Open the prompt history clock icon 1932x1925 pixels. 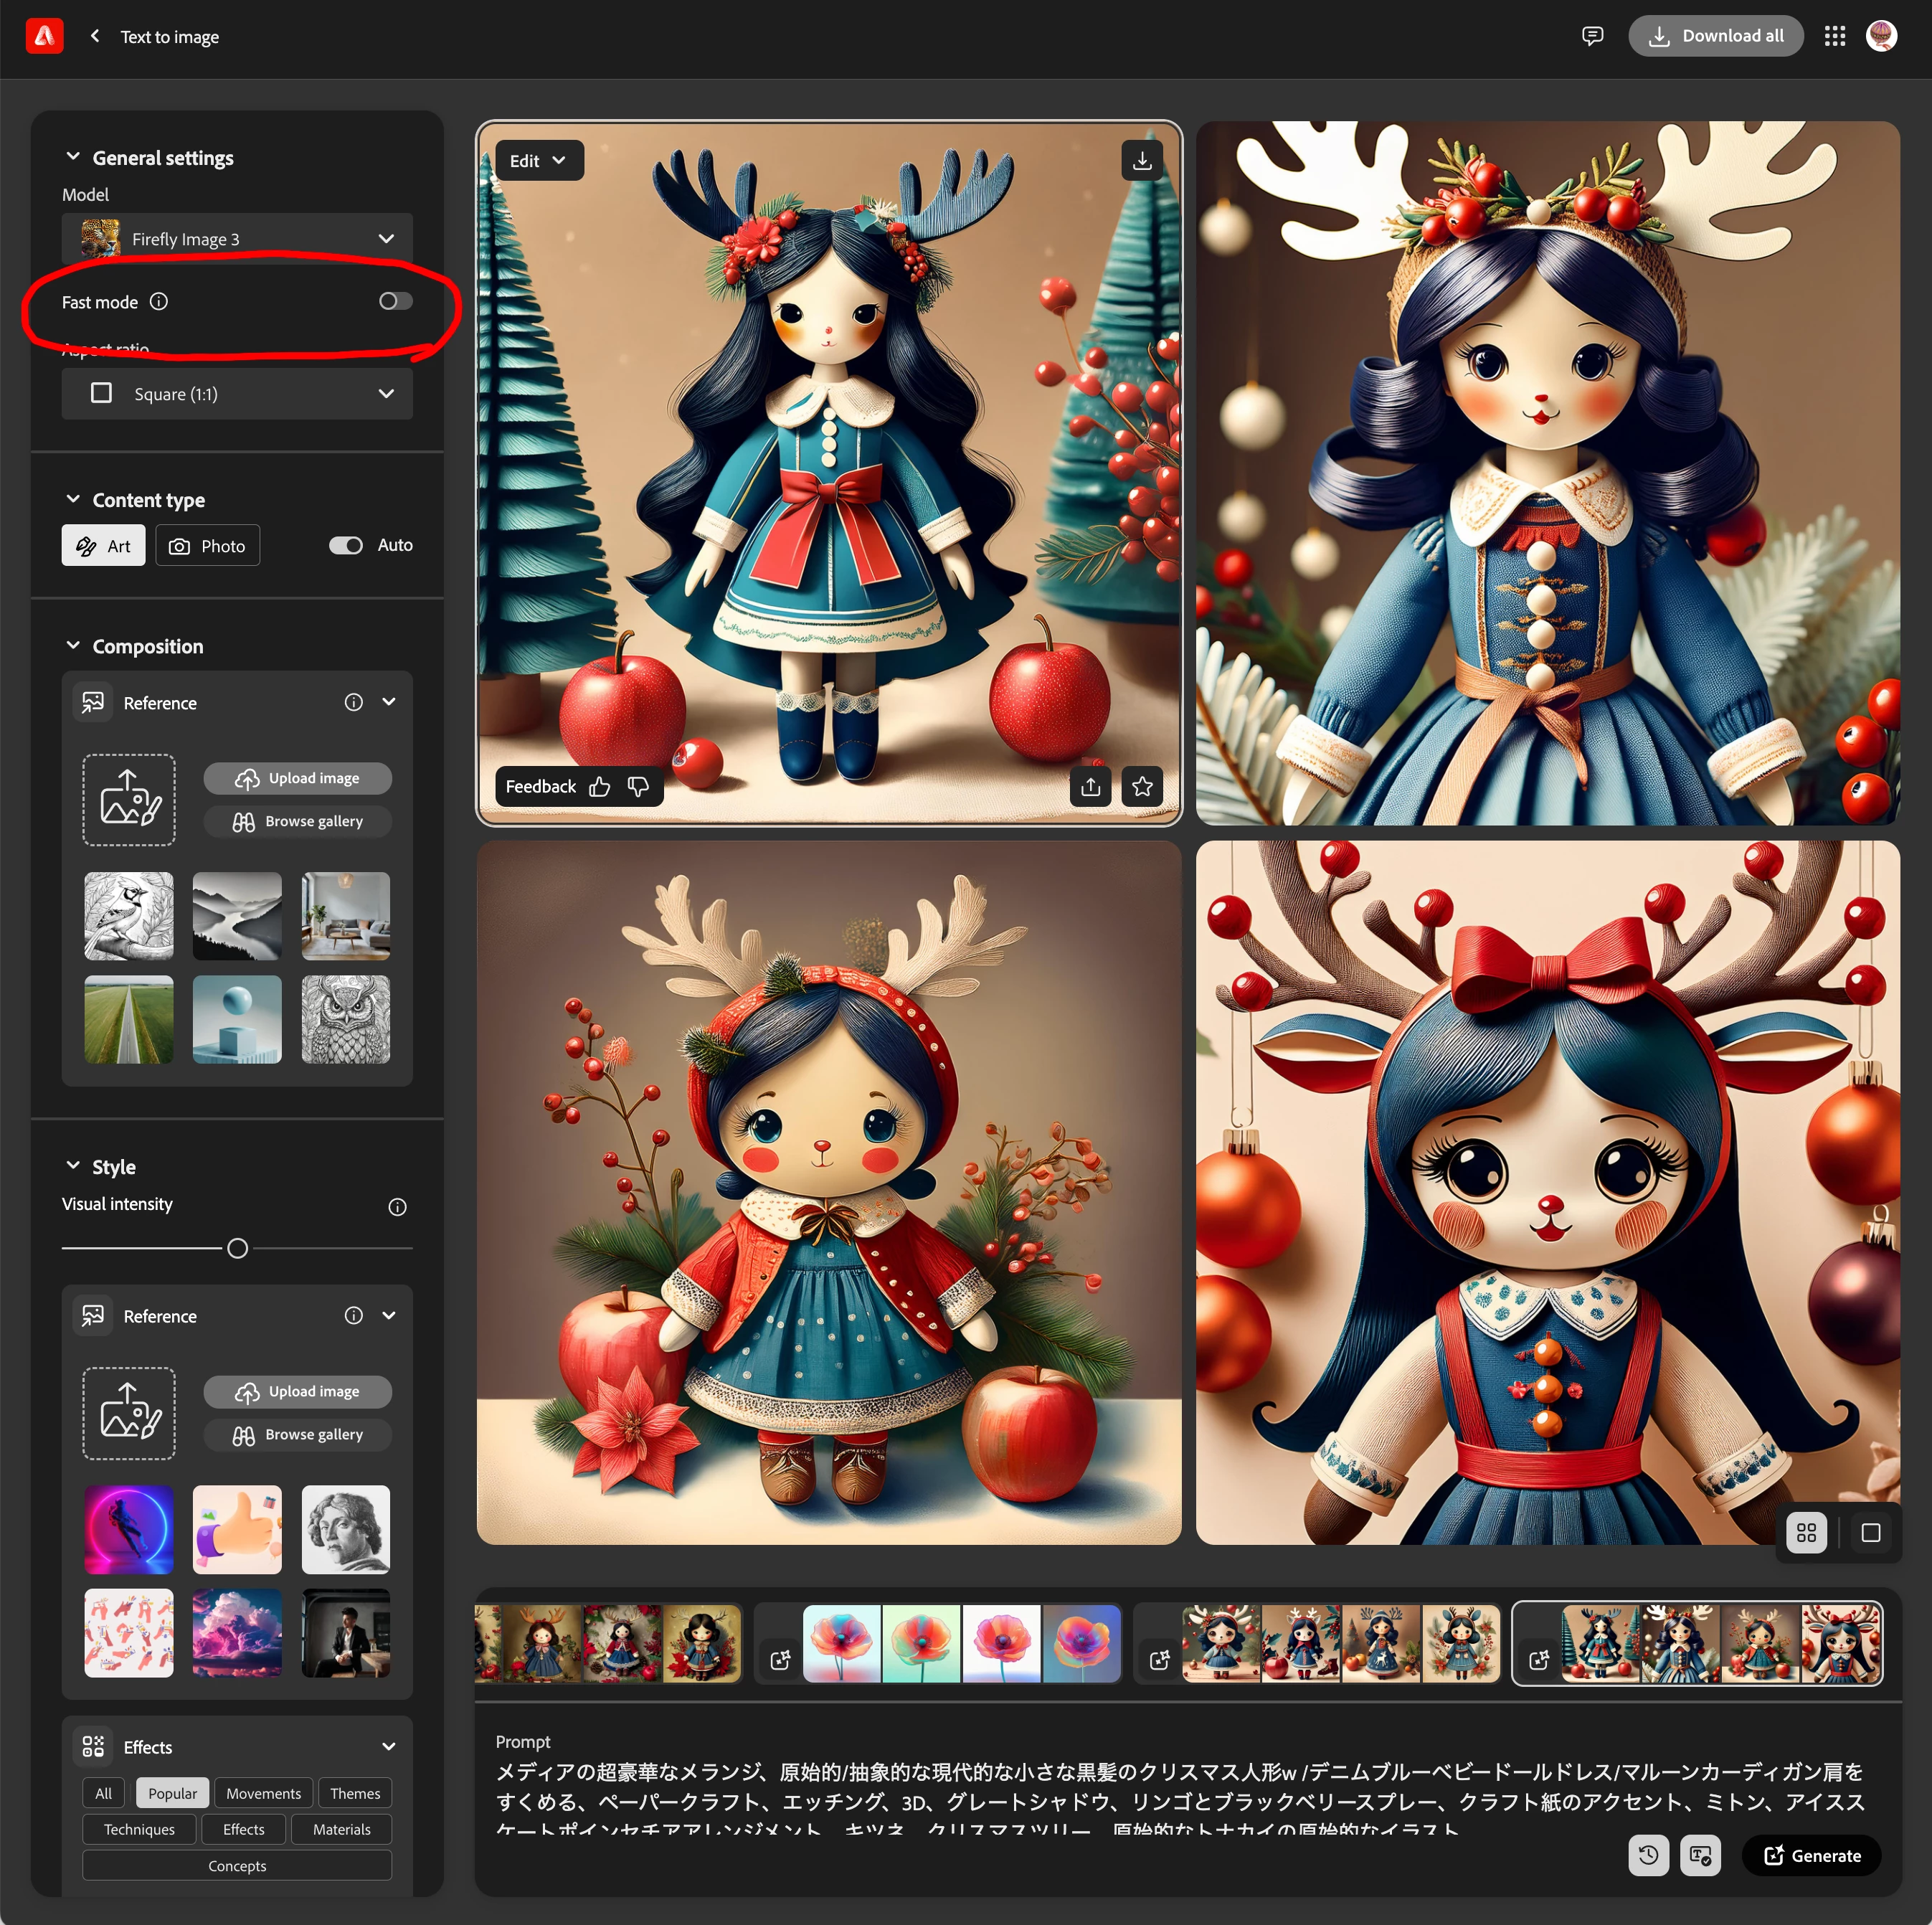click(x=1648, y=1856)
